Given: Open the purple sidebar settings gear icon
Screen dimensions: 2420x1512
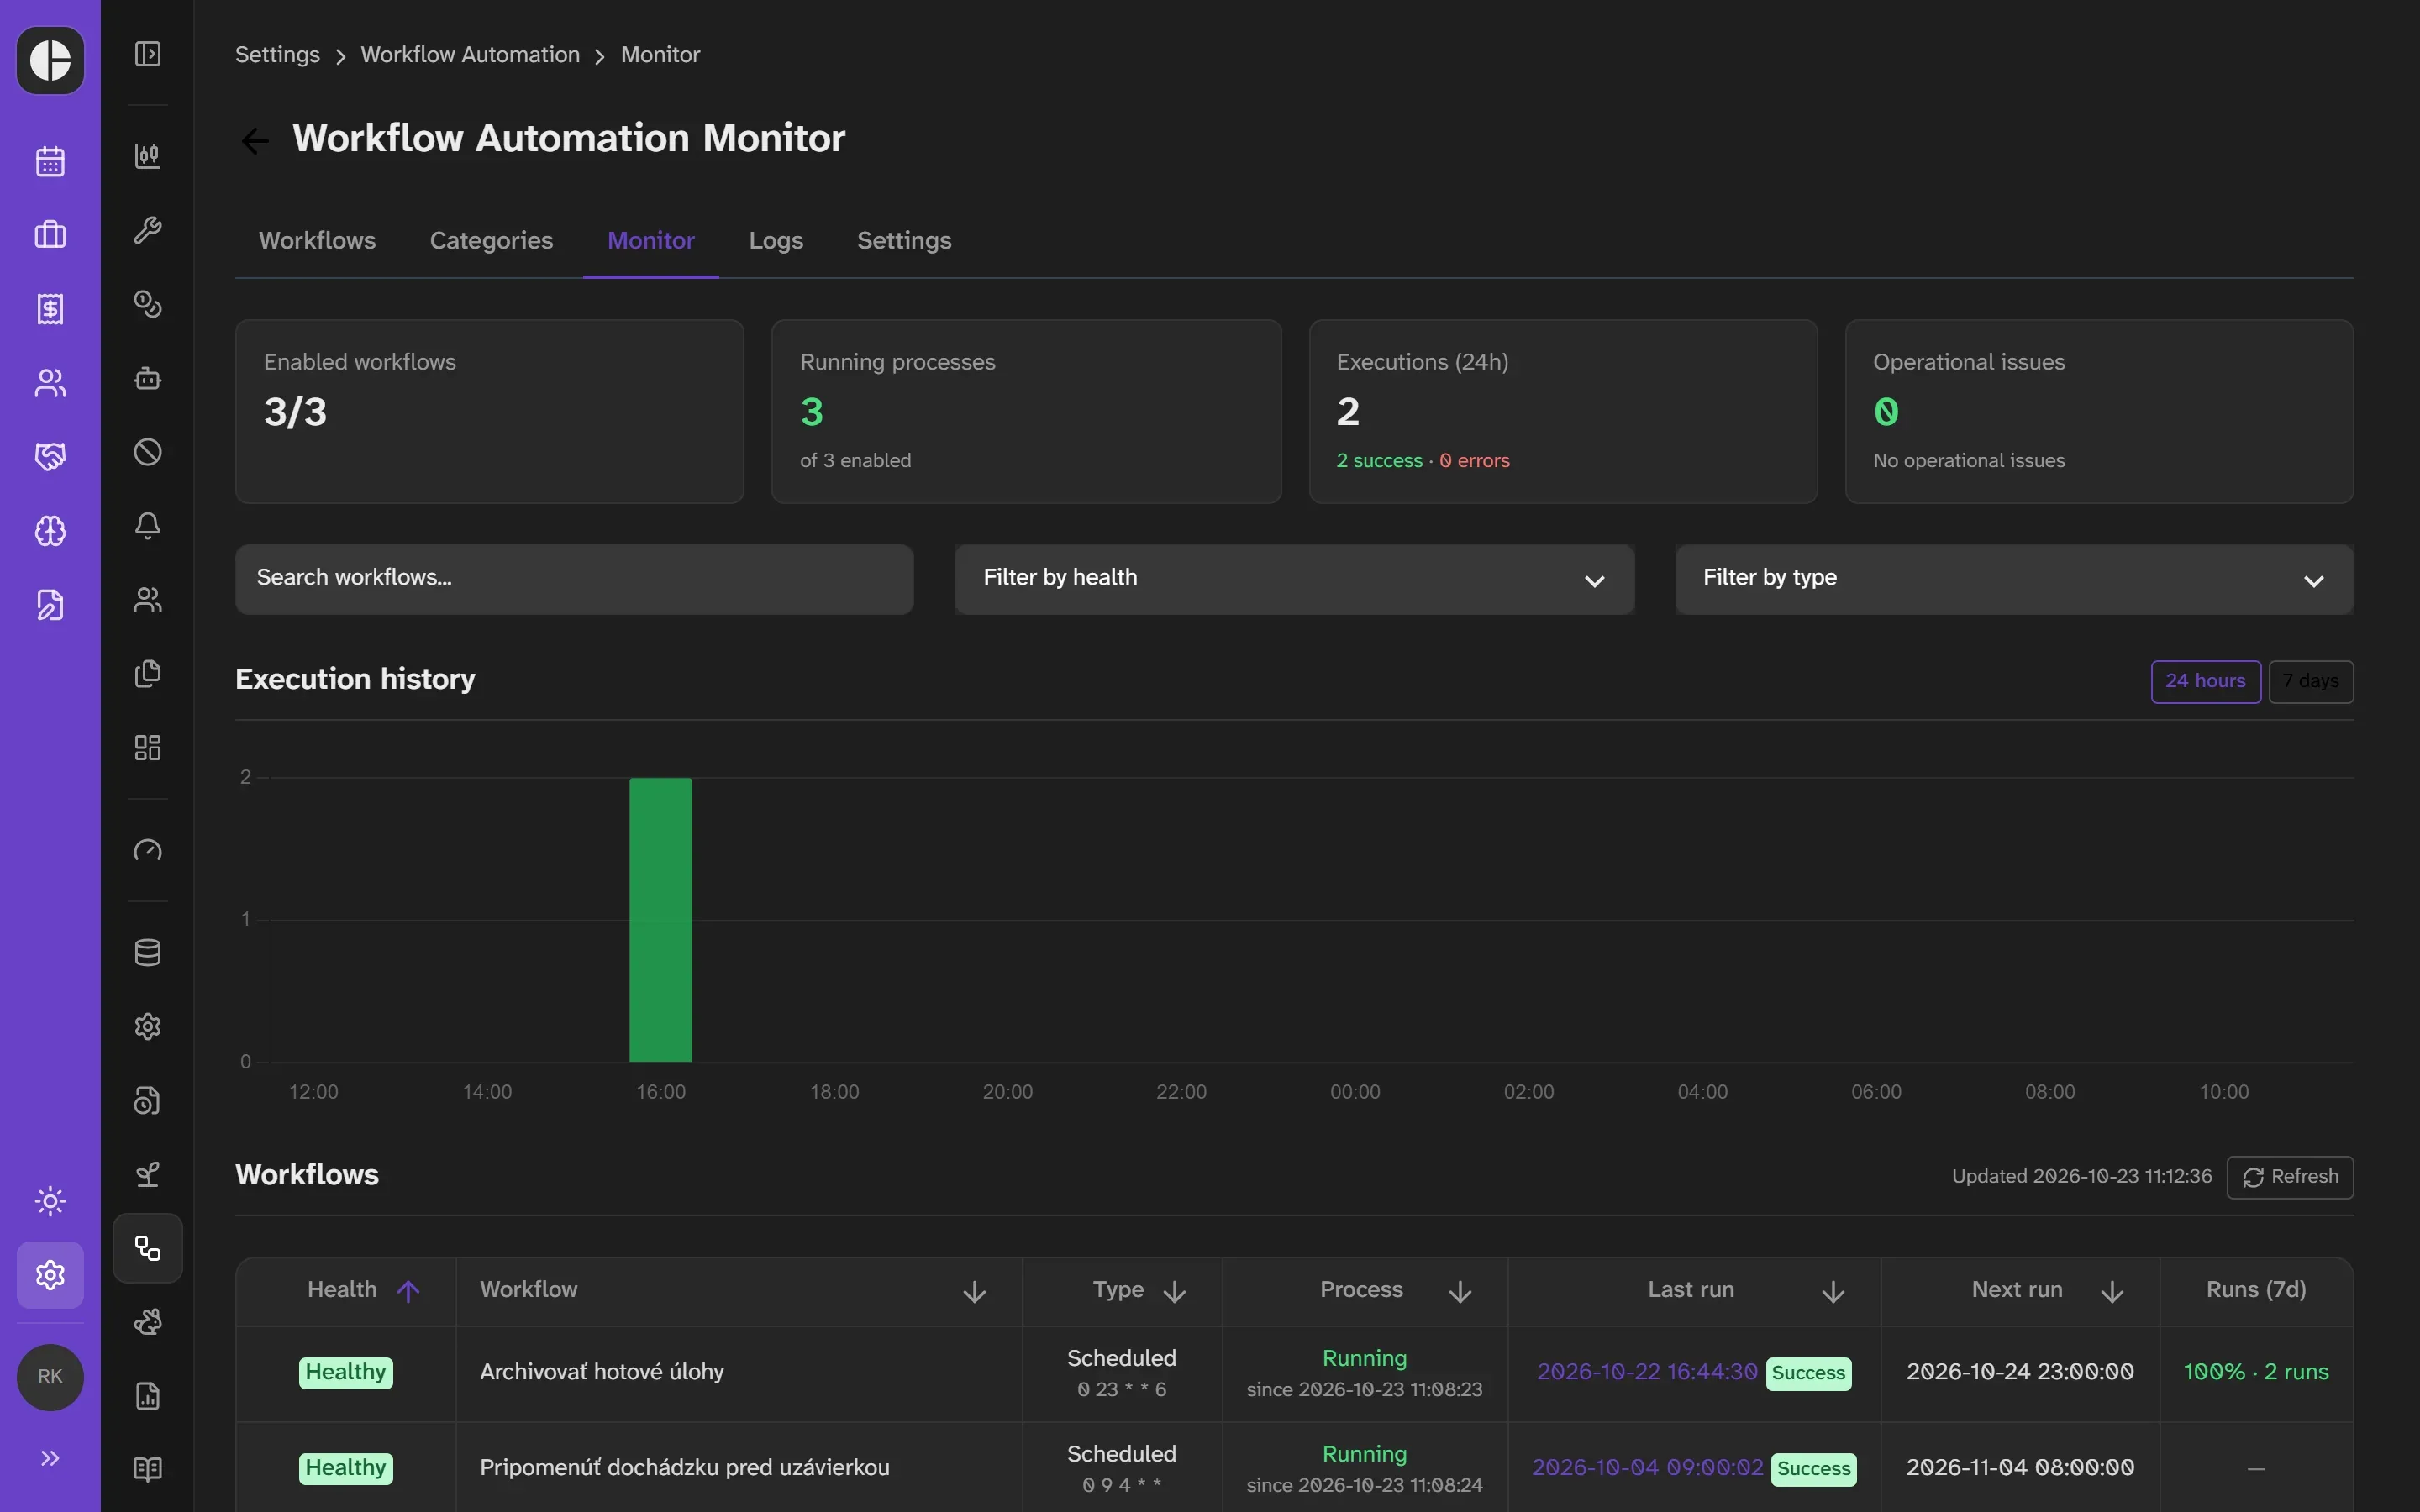Looking at the screenshot, I should (x=50, y=1275).
